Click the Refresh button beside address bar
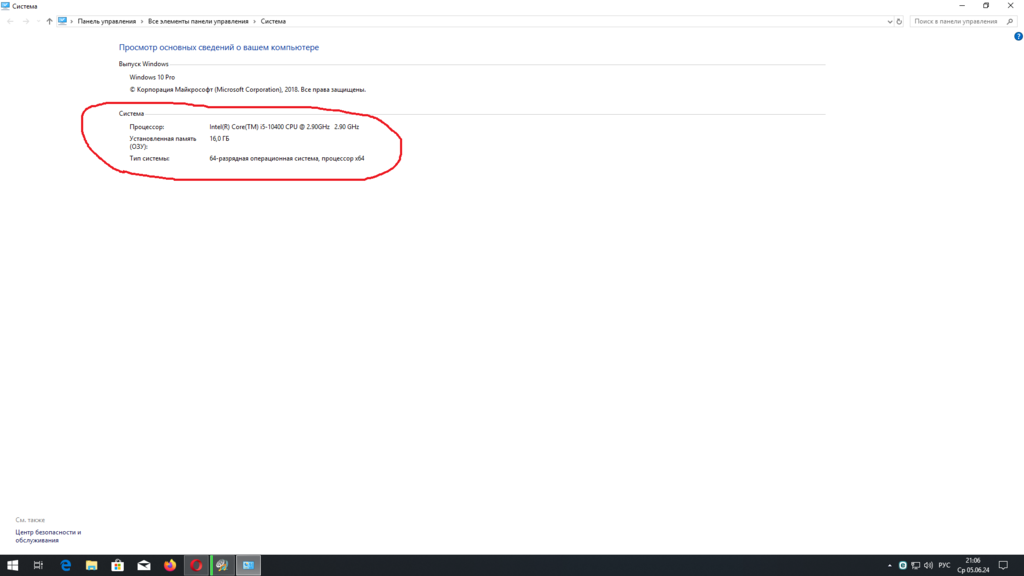Screen dimensions: 1024x576 (899, 21)
